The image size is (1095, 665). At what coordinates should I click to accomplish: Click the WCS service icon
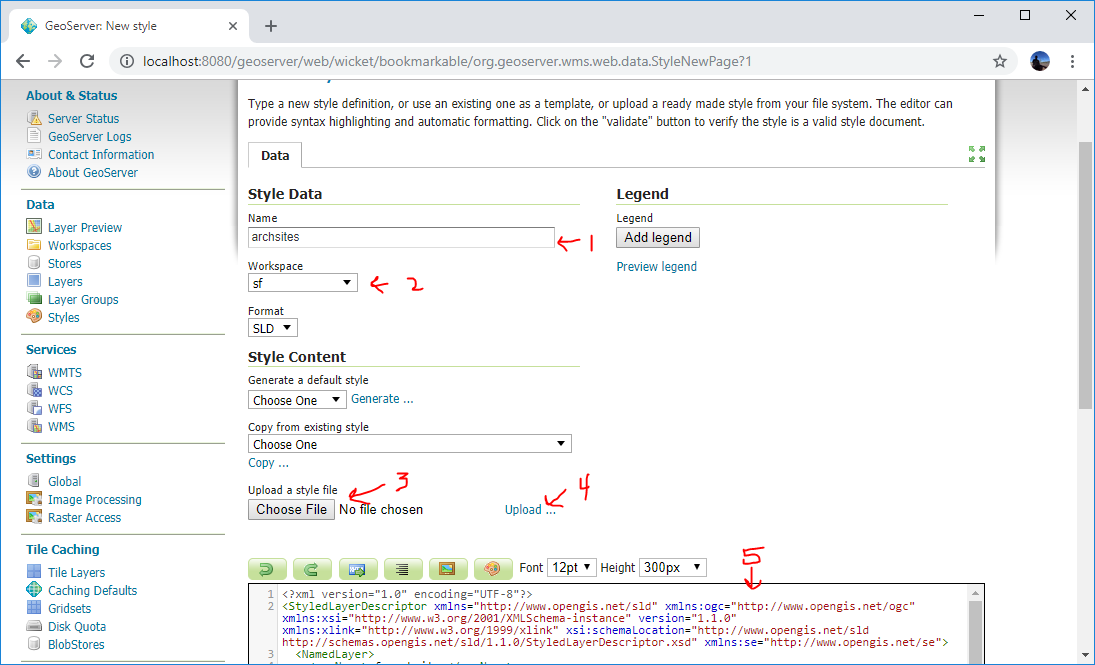[34, 390]
